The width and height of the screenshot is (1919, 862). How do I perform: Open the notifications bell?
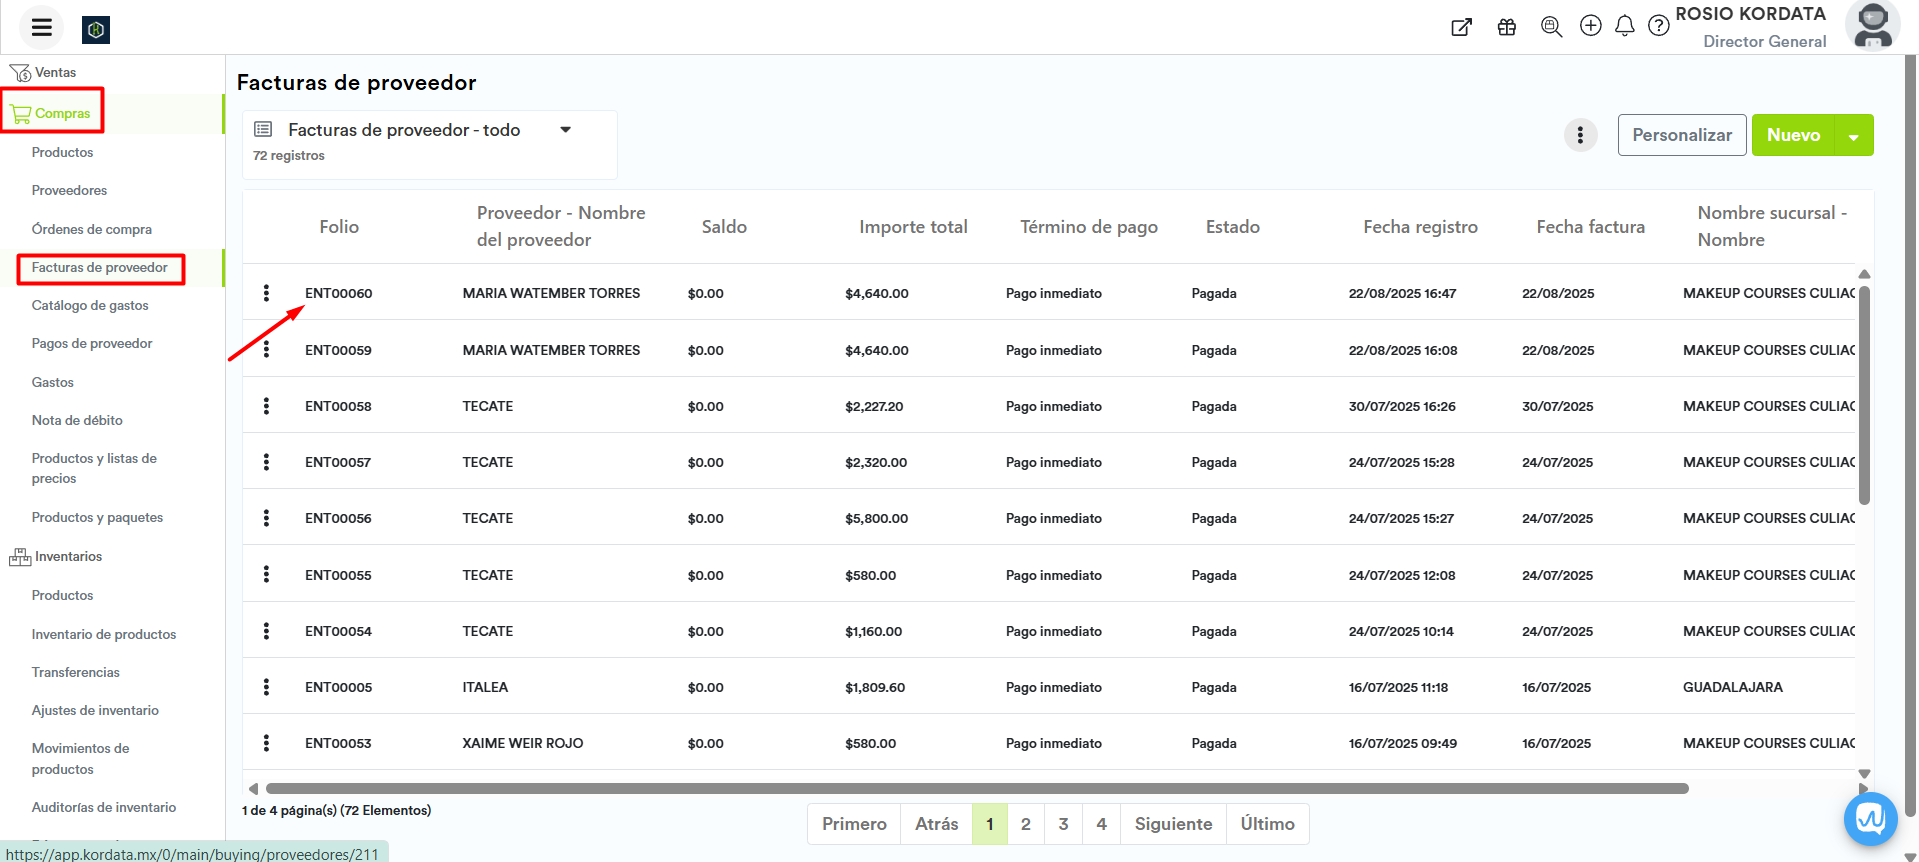tap(1625, 26)
